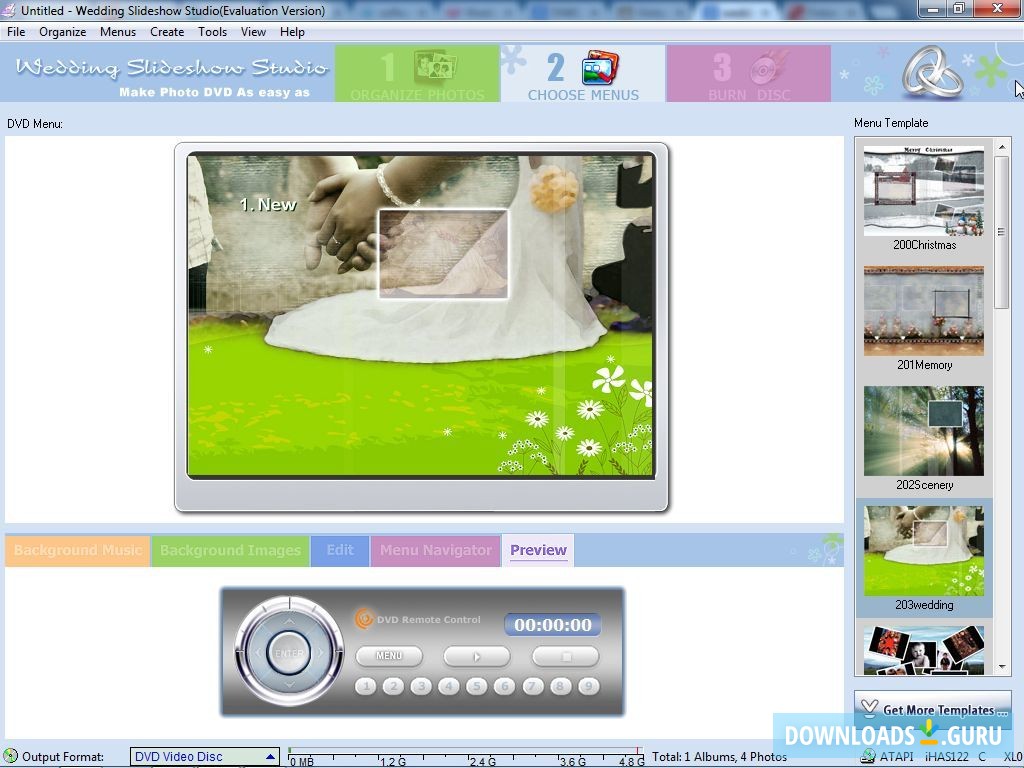Image resolution: width=1024 pixels, height=768 pixels.
Task: Switch to Menu Navigator tab
Action: 436,551
